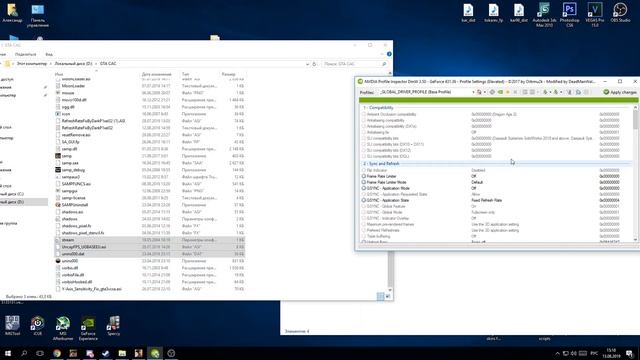Open the home profile dropdown icon next to Profiles
640x360 pixels.
coord(480,92)
